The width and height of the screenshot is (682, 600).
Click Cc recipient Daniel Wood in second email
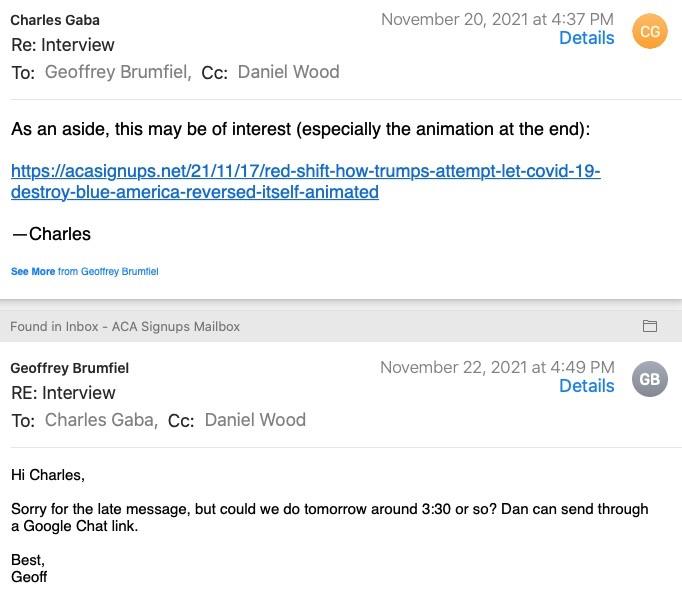click(255, 420)
